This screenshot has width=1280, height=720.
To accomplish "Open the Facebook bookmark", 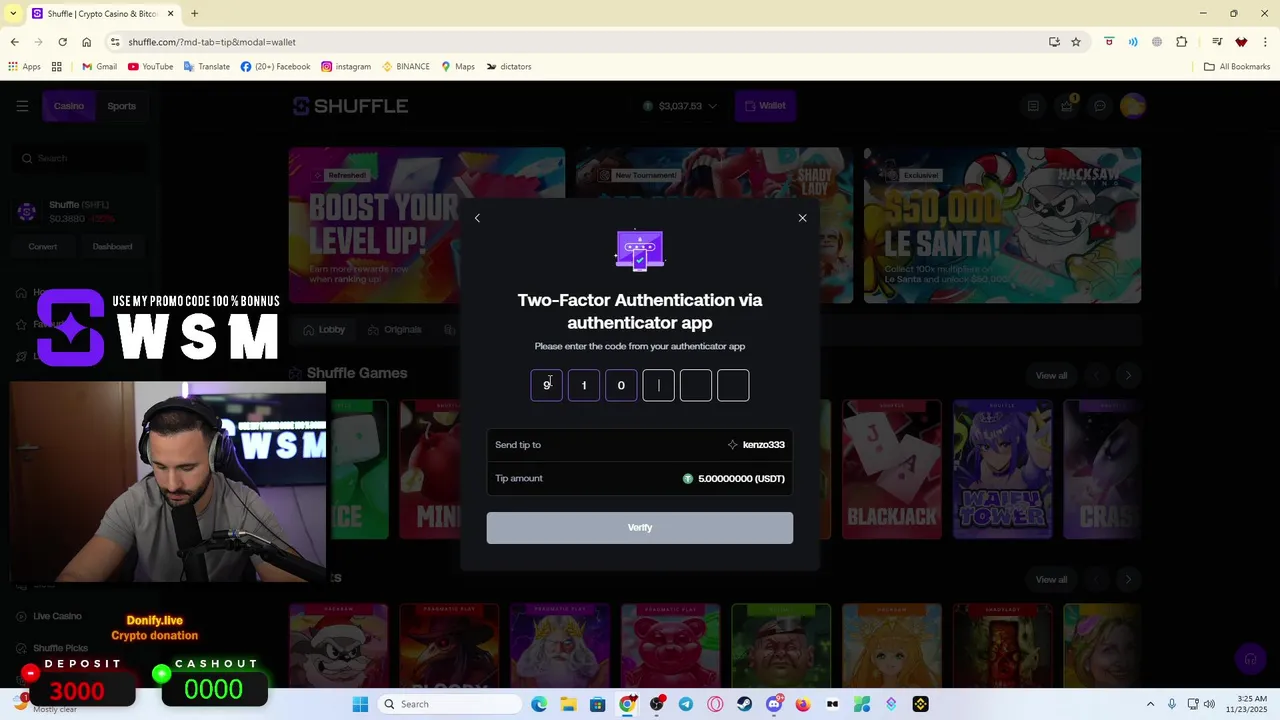I will (275, 67).
